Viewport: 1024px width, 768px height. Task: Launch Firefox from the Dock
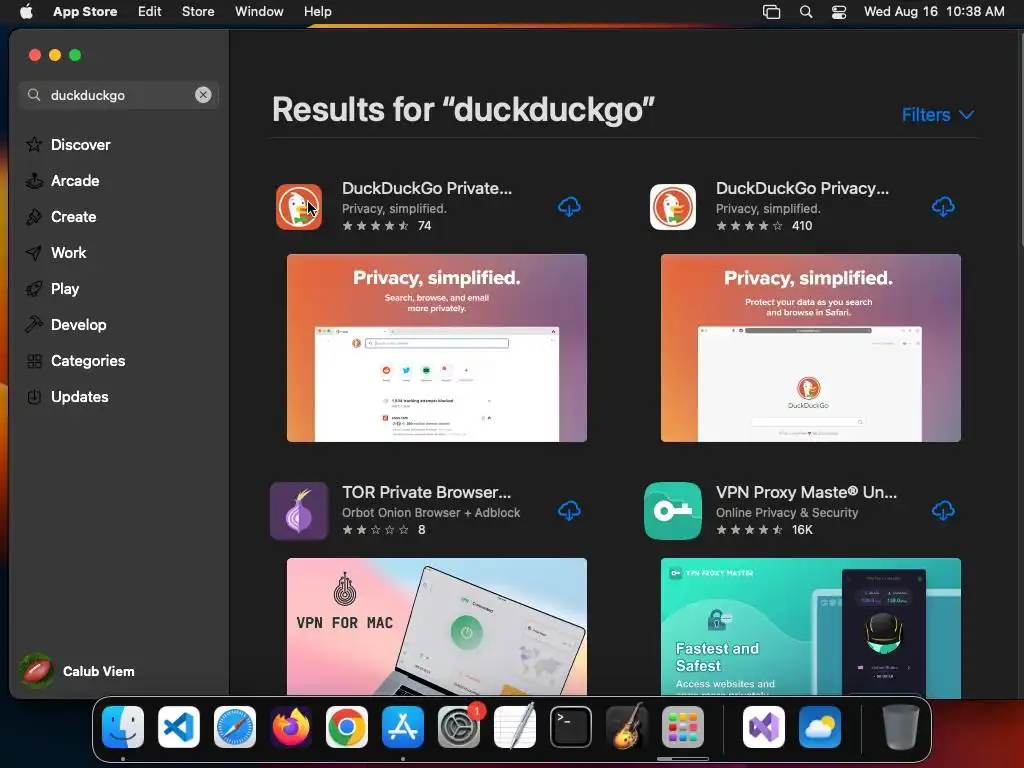pos(291,727)
